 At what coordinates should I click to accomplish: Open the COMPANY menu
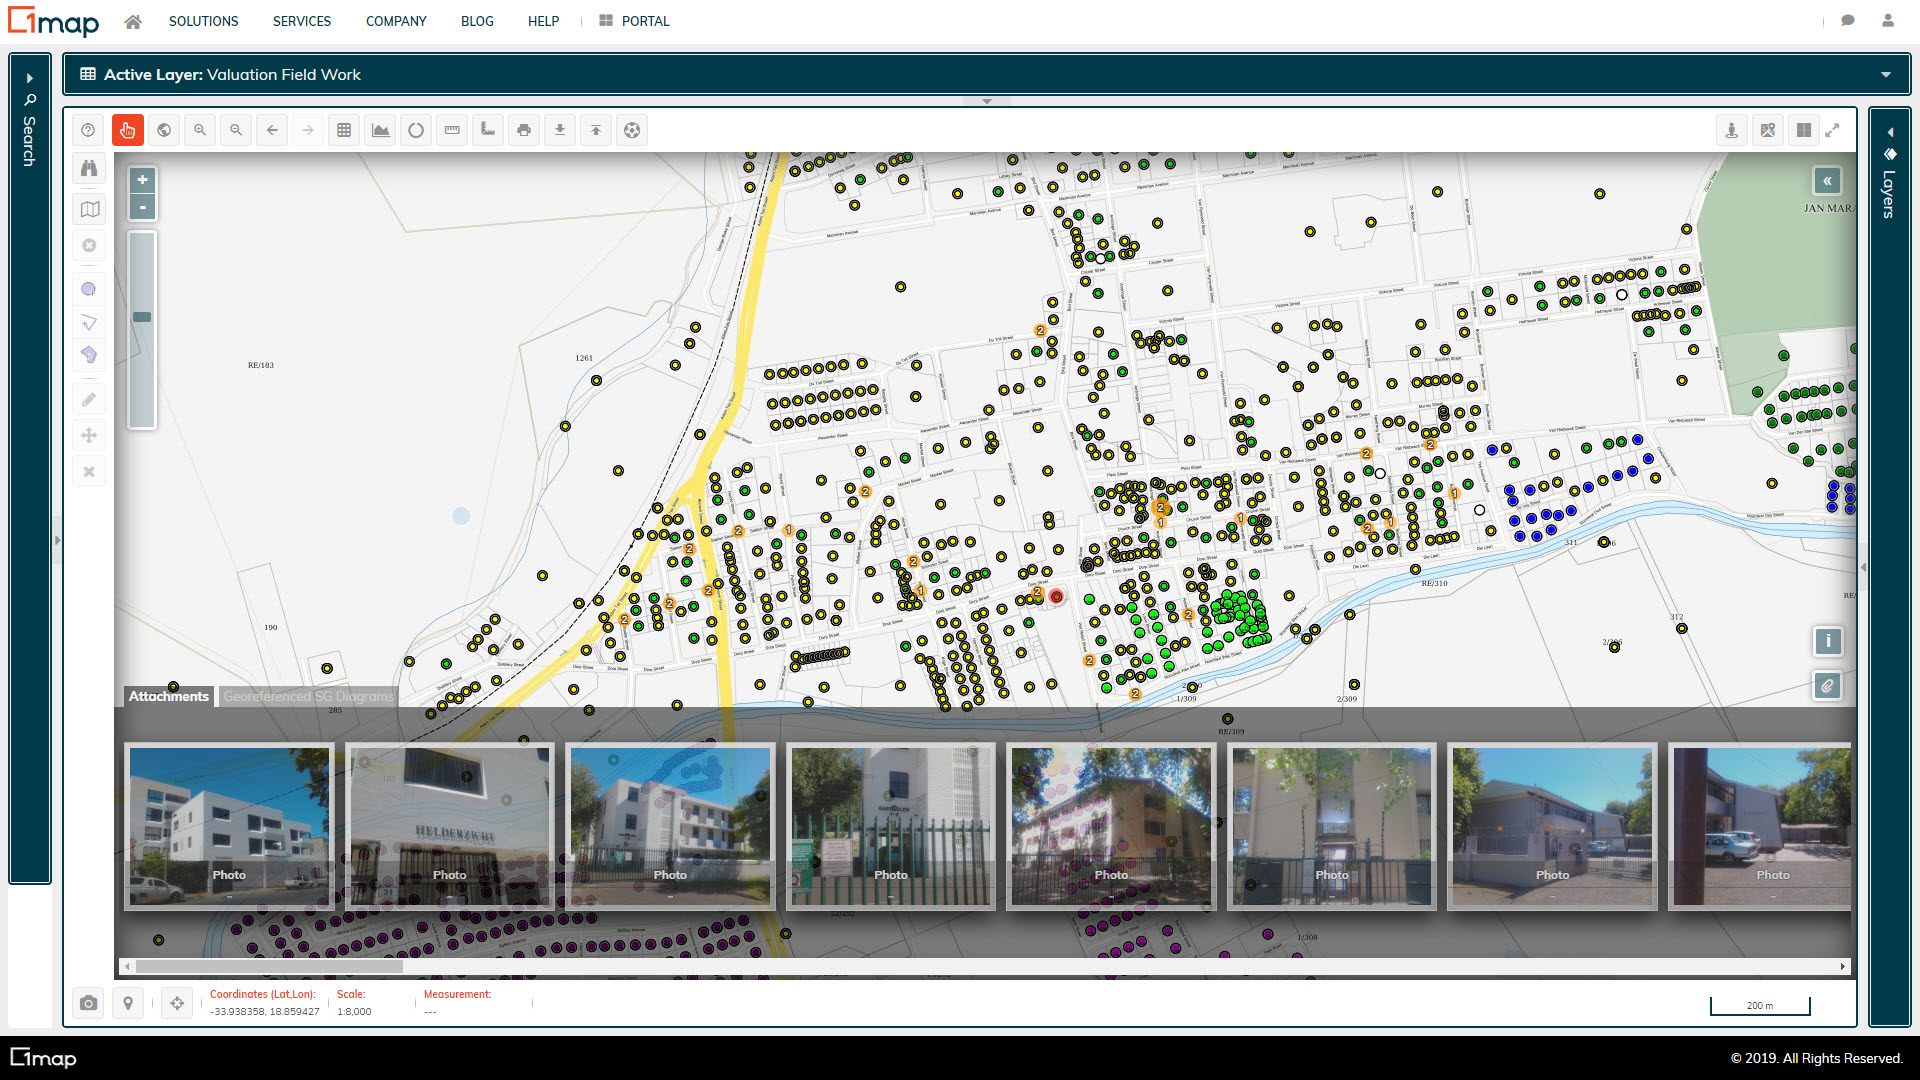396,21
